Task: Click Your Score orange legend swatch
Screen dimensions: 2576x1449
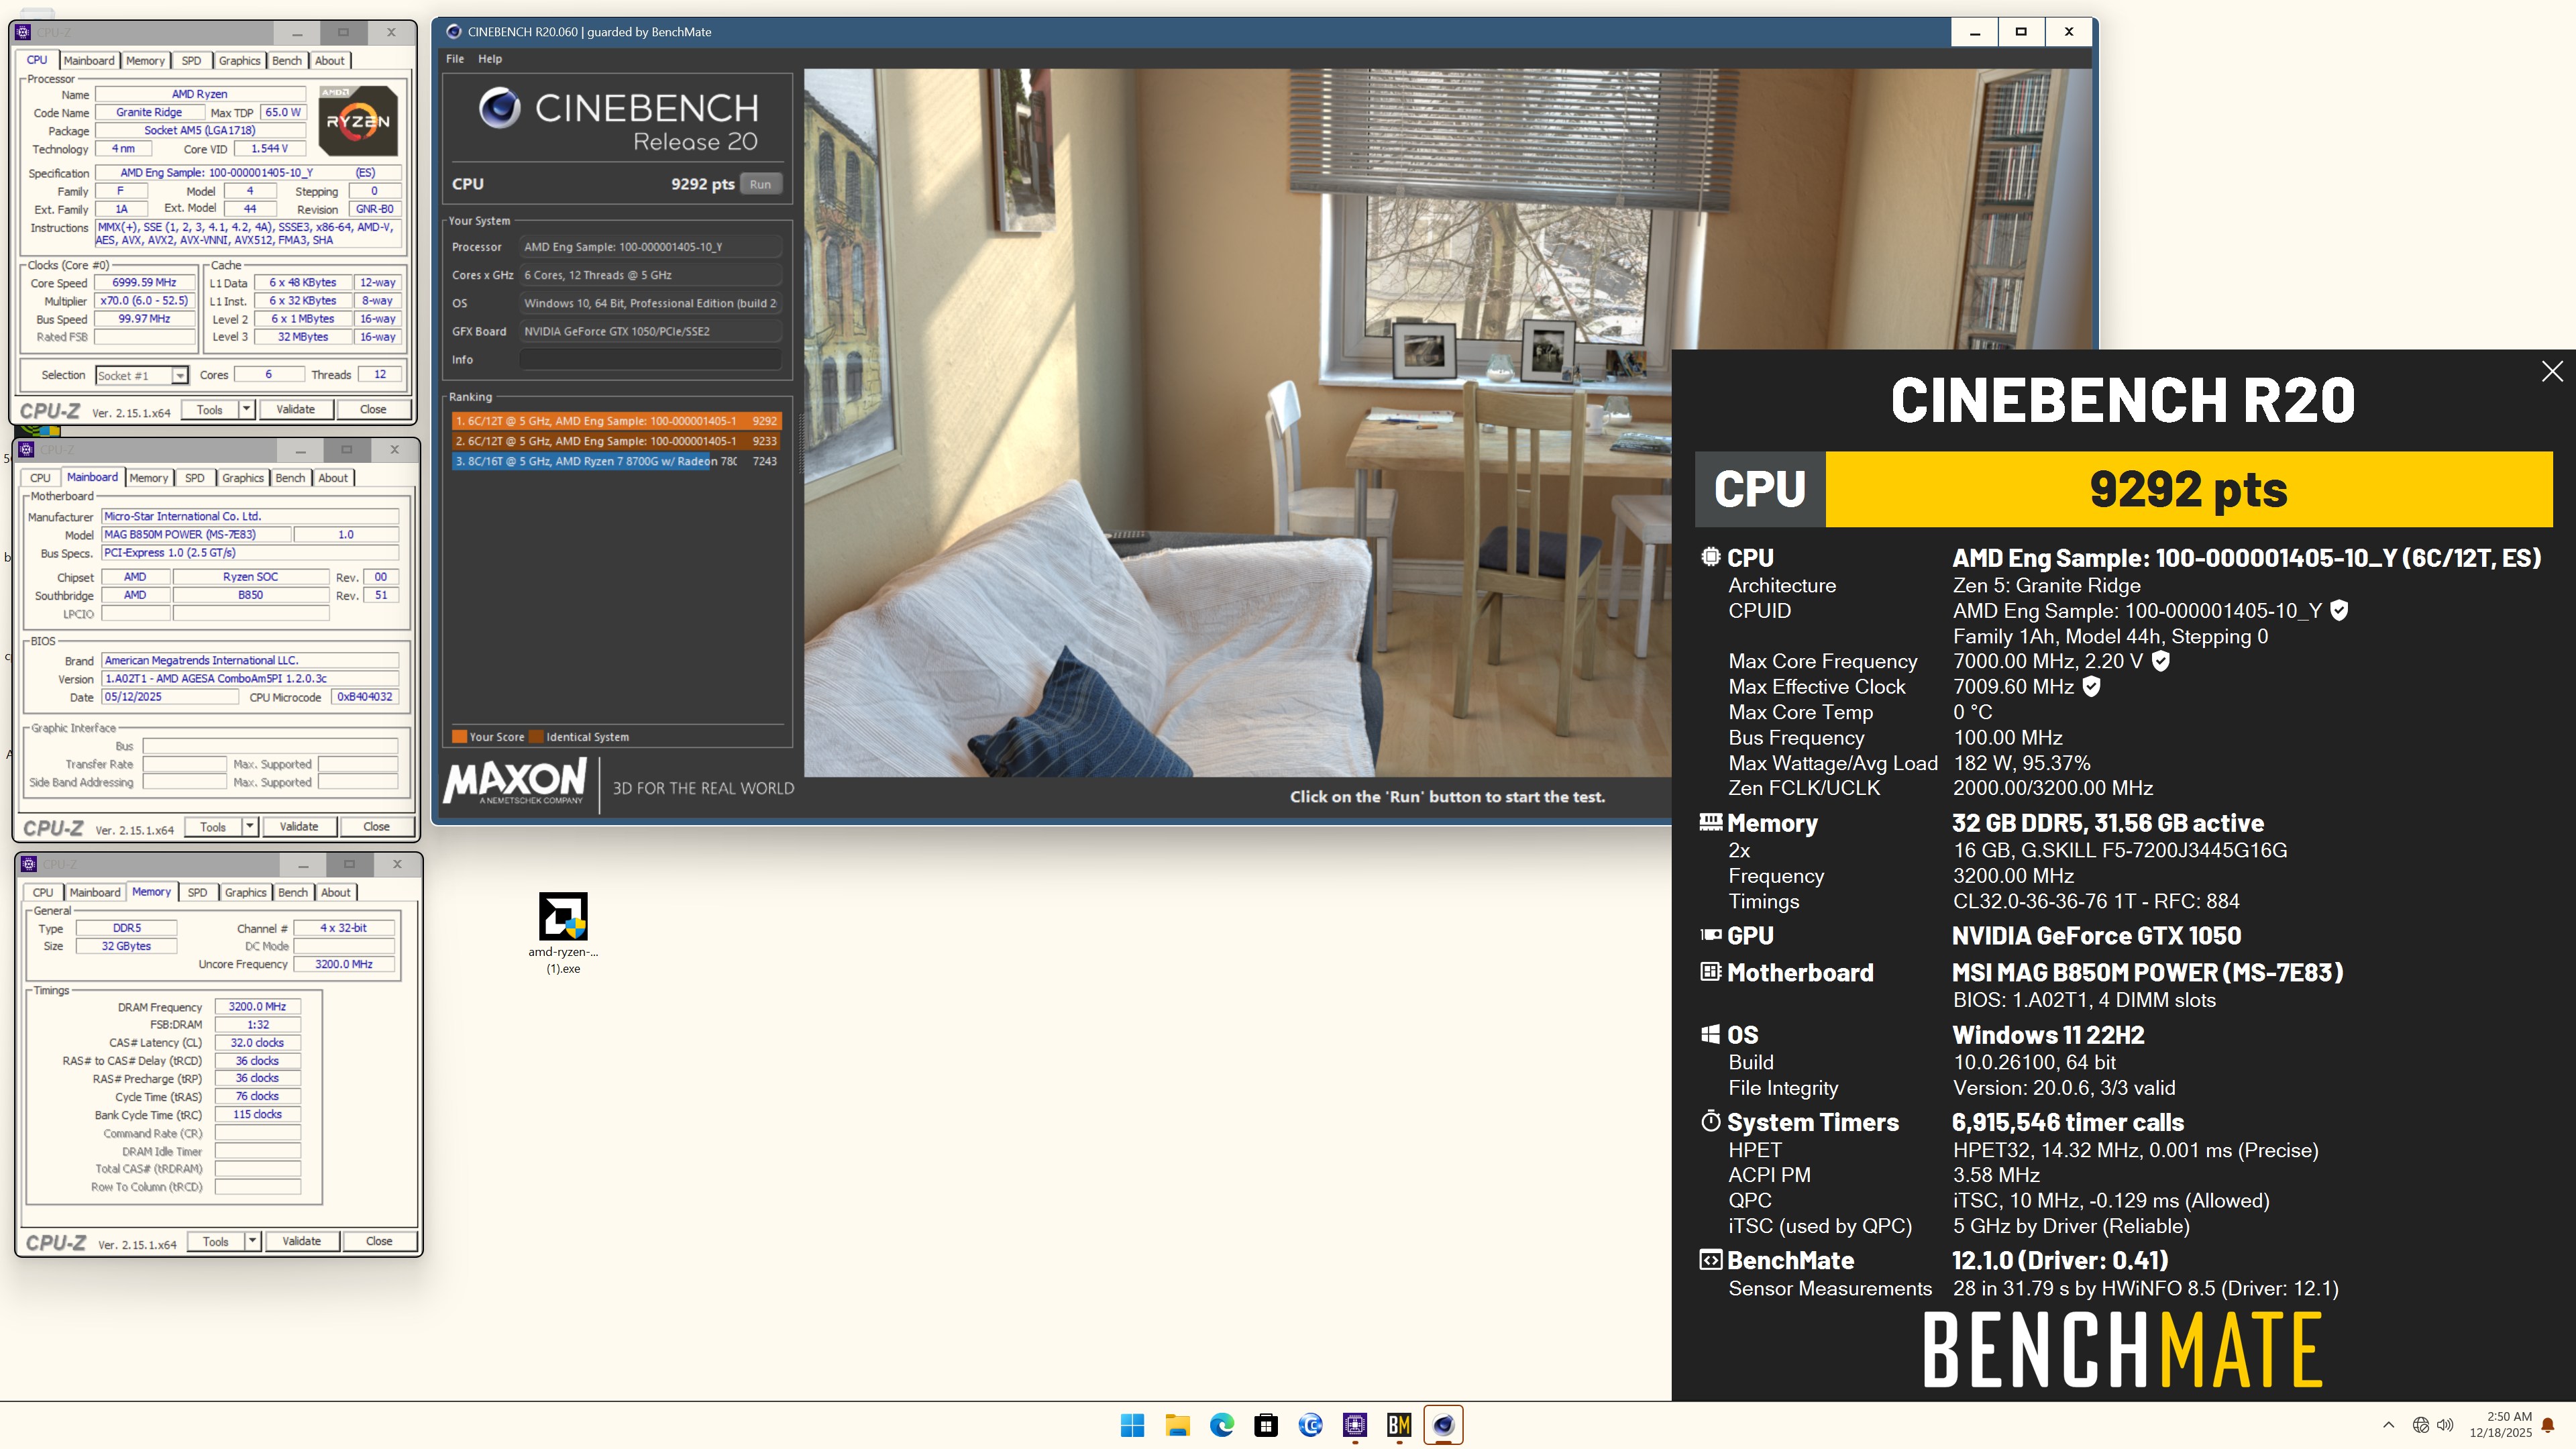Action: (459, 737)
